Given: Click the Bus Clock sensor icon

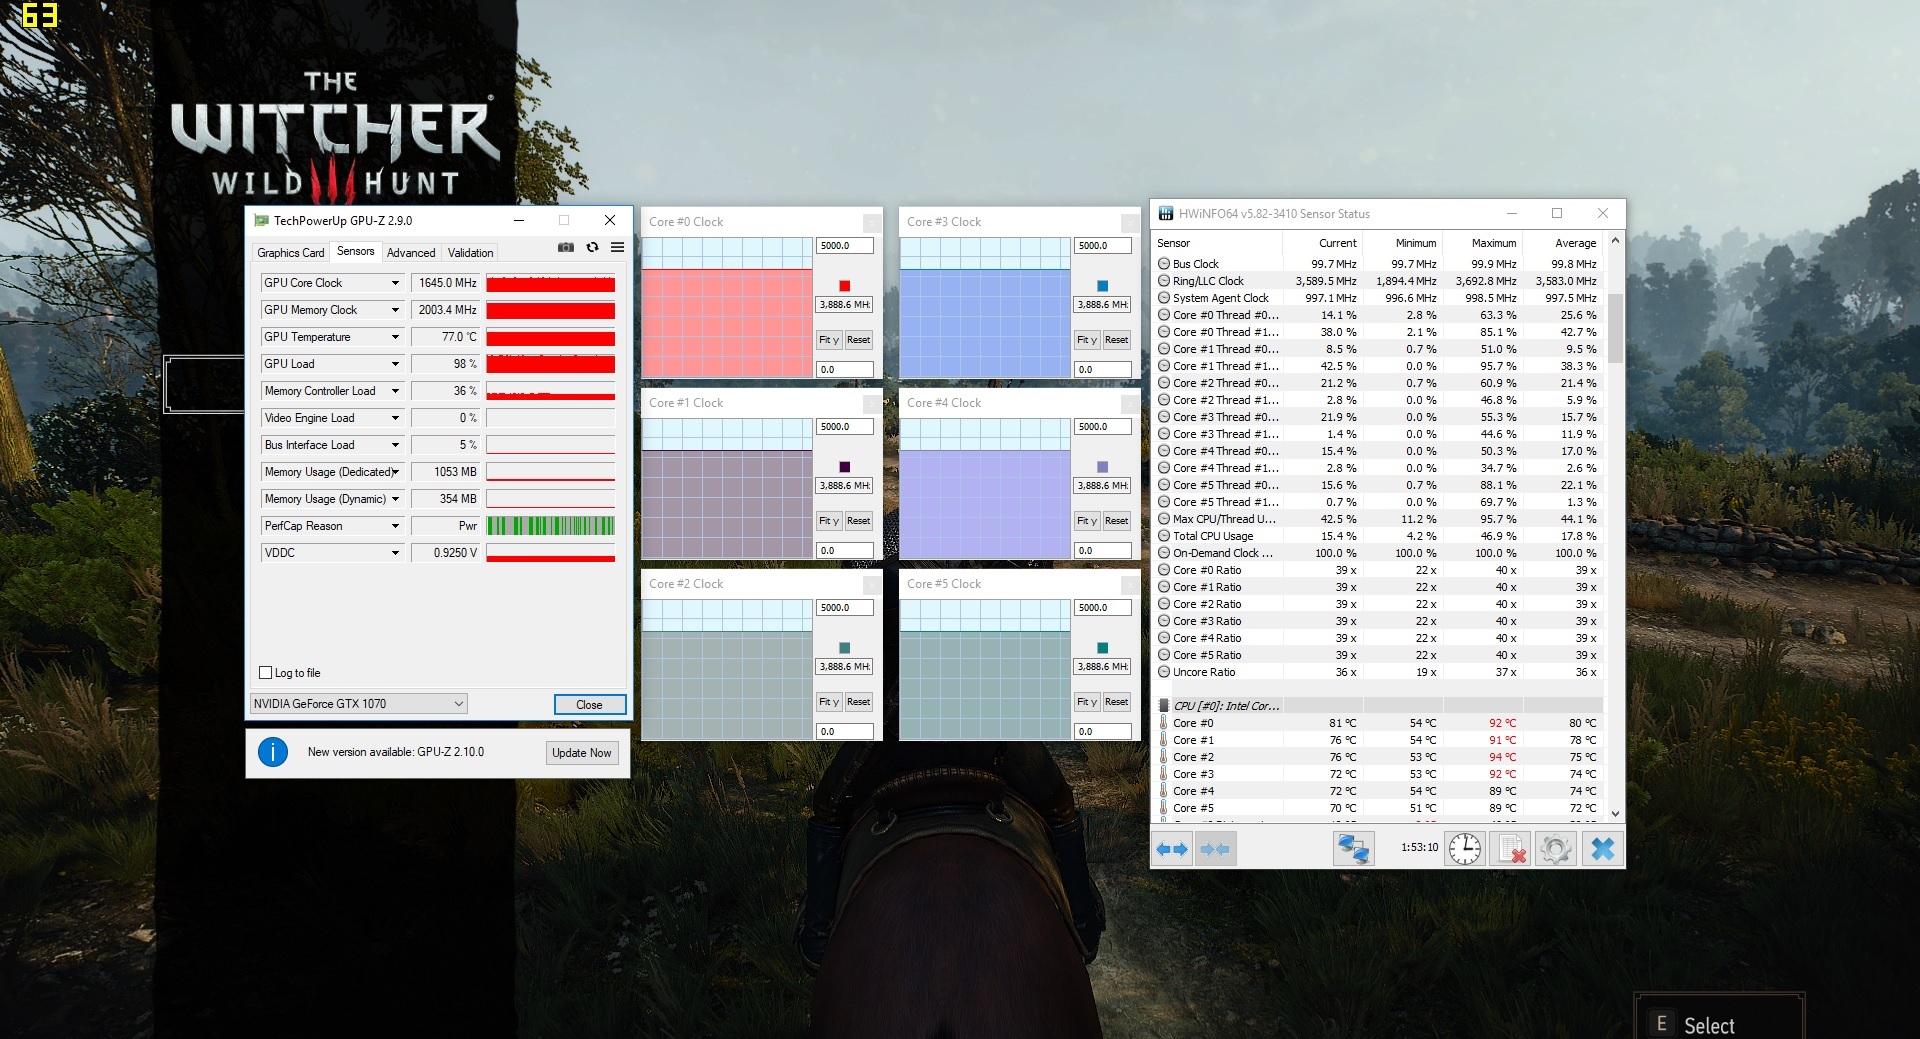Looking at the screenshot, I should coord(1164,264).
